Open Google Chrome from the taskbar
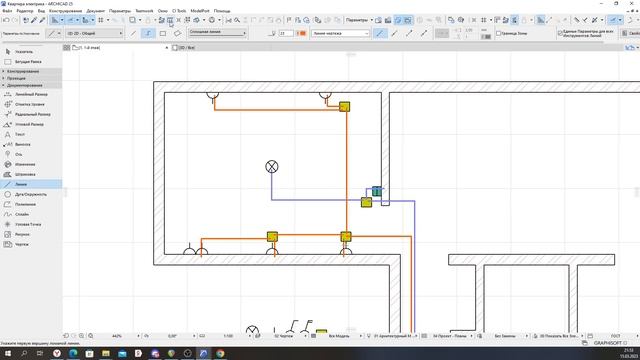 220,353
